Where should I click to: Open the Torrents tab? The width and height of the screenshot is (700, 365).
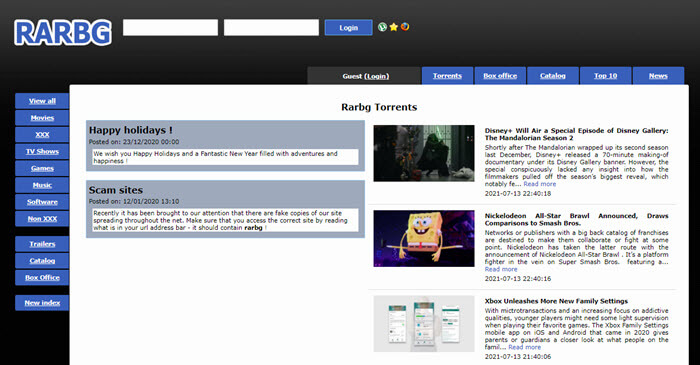point(447,76)
